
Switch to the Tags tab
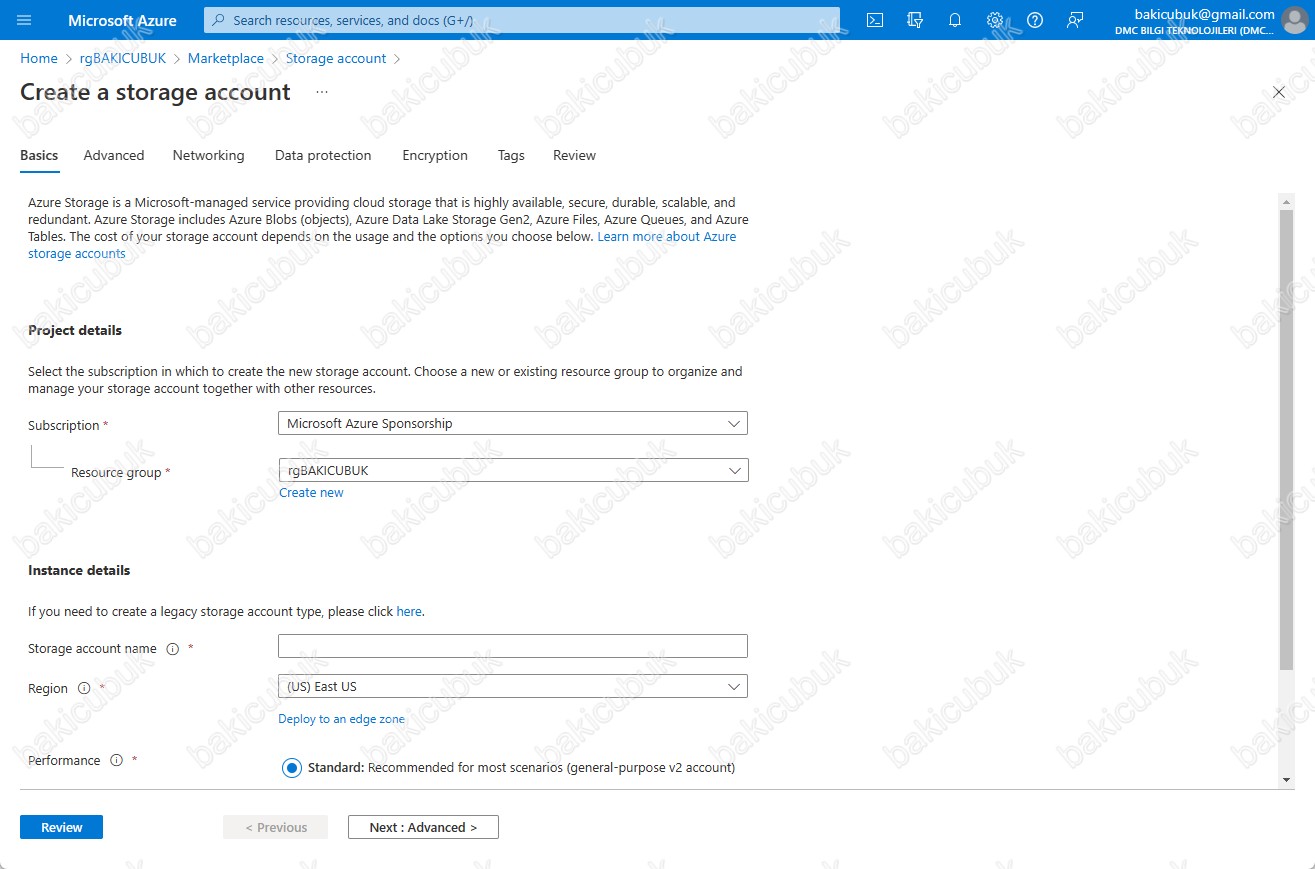point(511,155)
